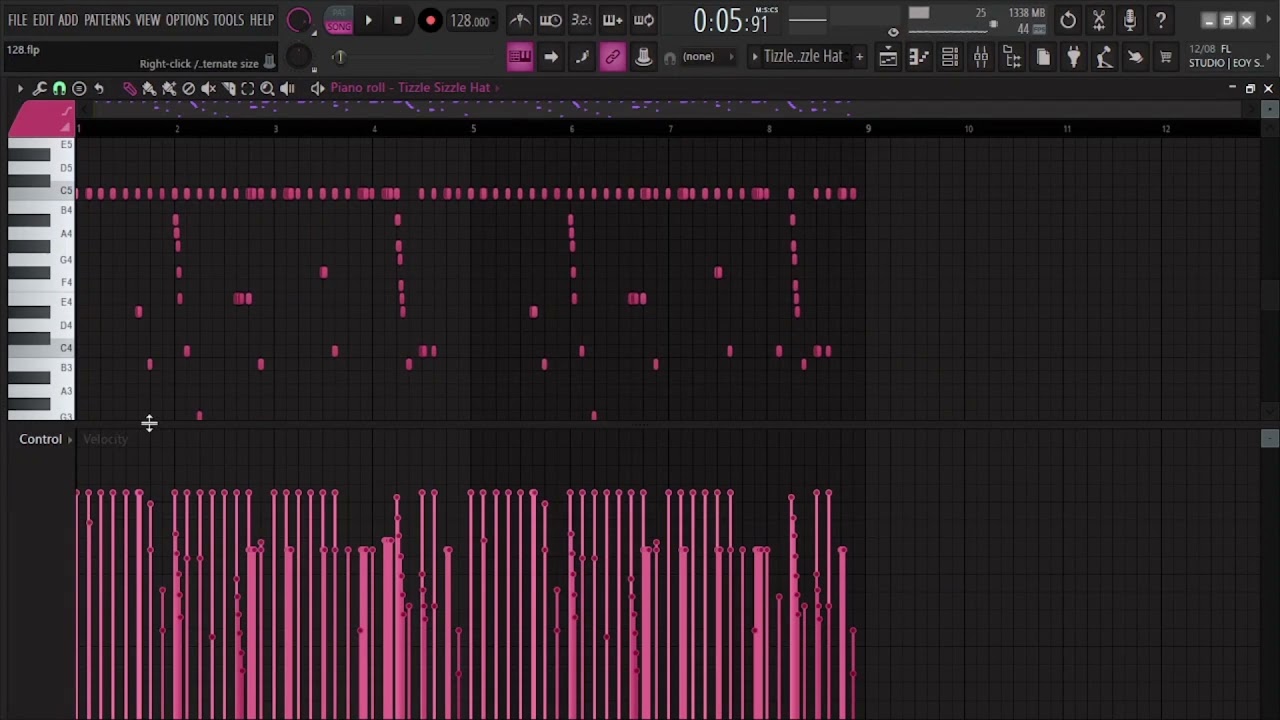Toggle blend overdub recording
This screenshot has height=720, width=1280.
tap(613, 20)
